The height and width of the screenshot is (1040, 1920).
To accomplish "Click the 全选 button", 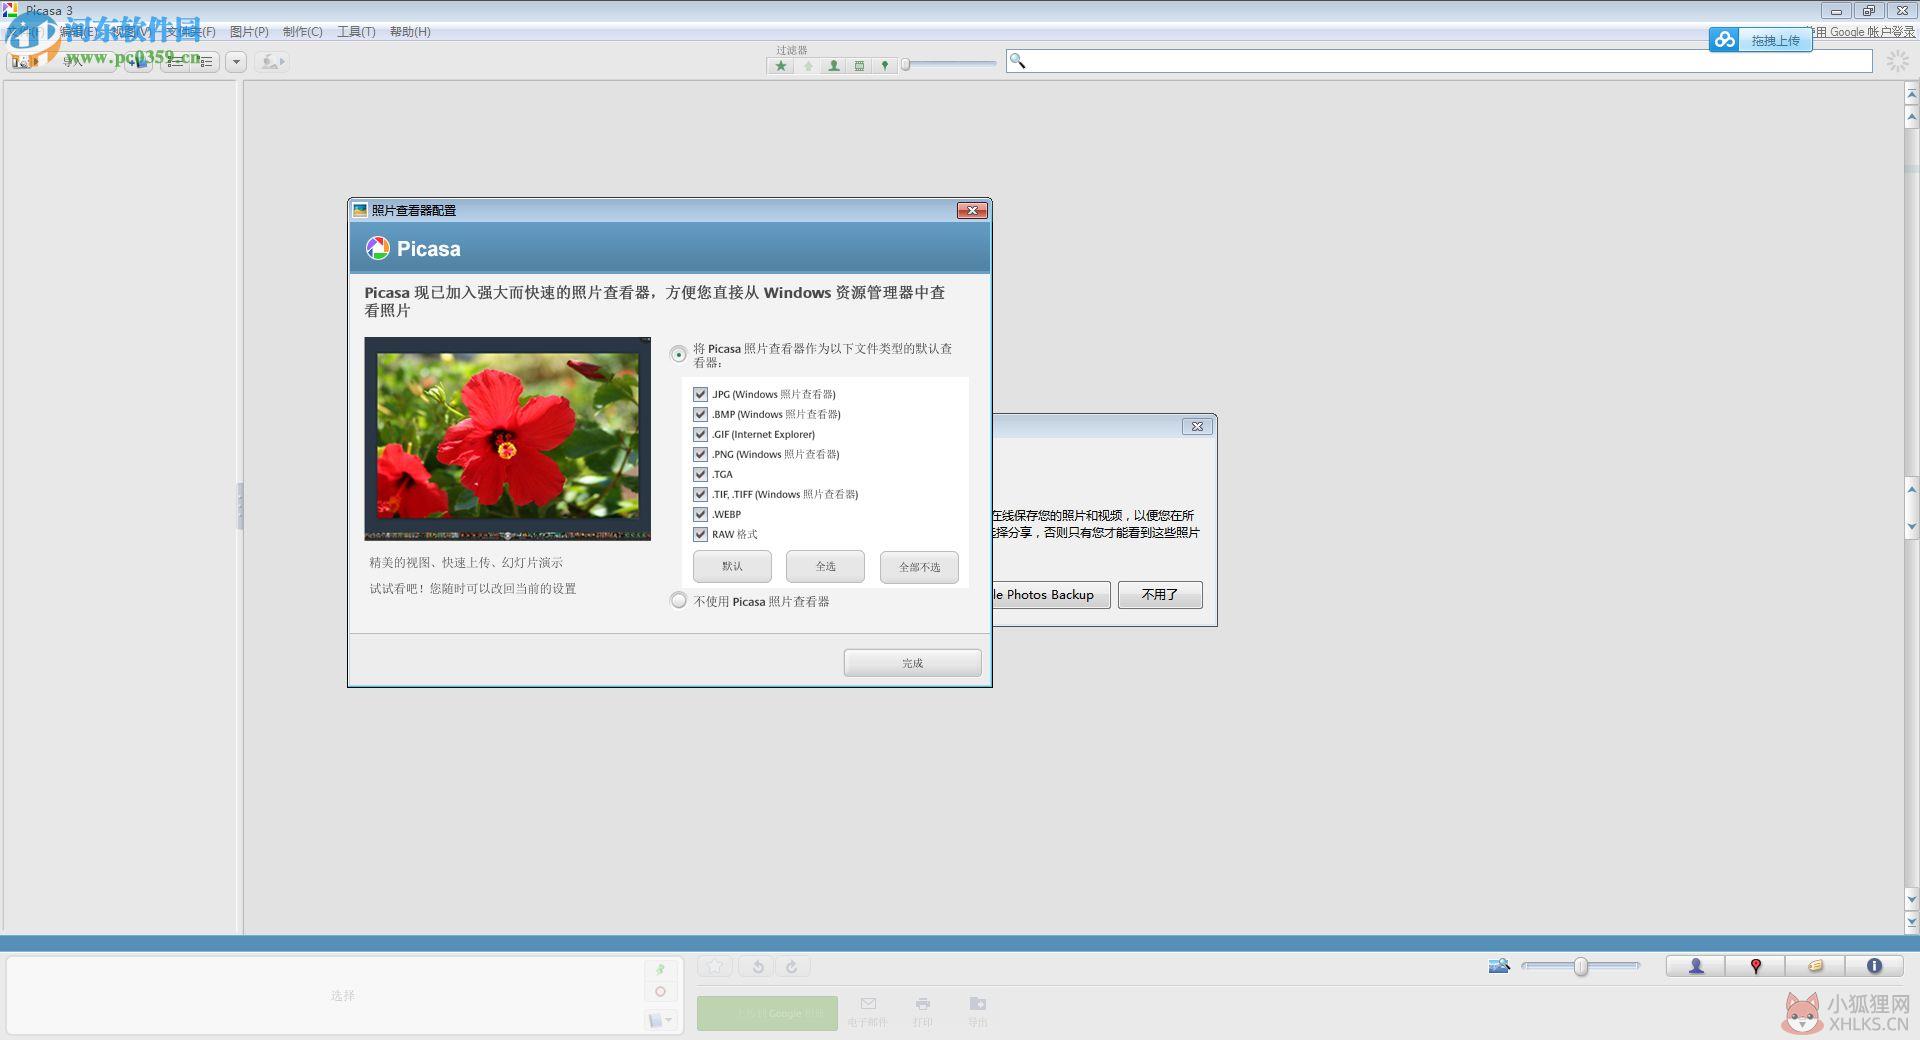I will [825, 566].
